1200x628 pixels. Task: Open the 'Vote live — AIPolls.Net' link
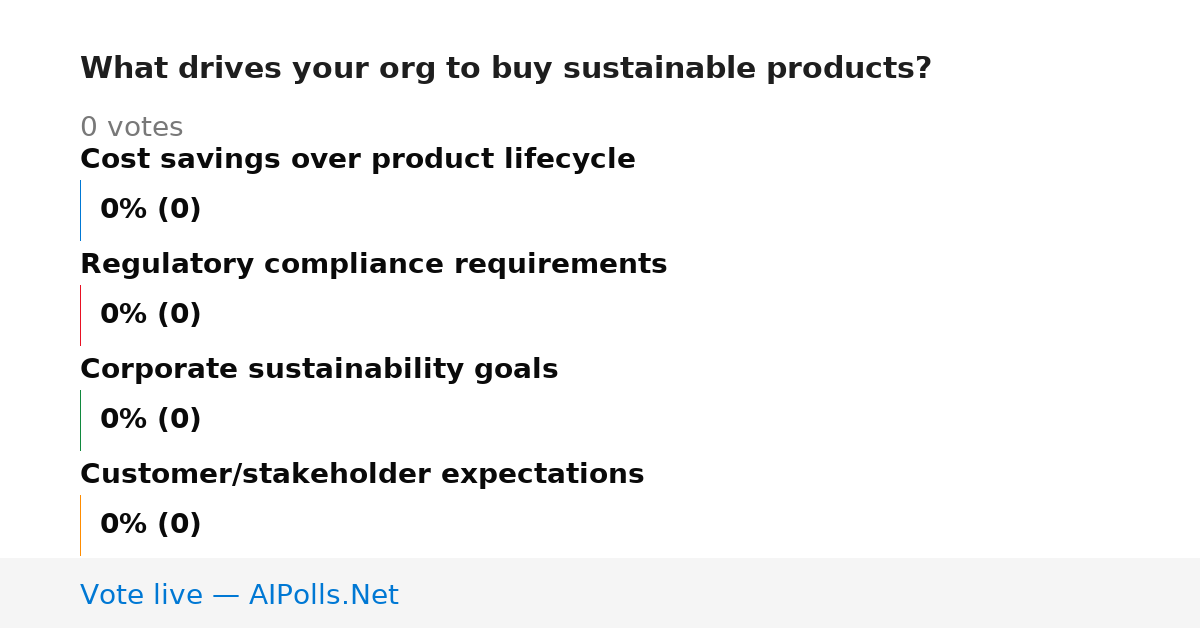pos(239,596)
